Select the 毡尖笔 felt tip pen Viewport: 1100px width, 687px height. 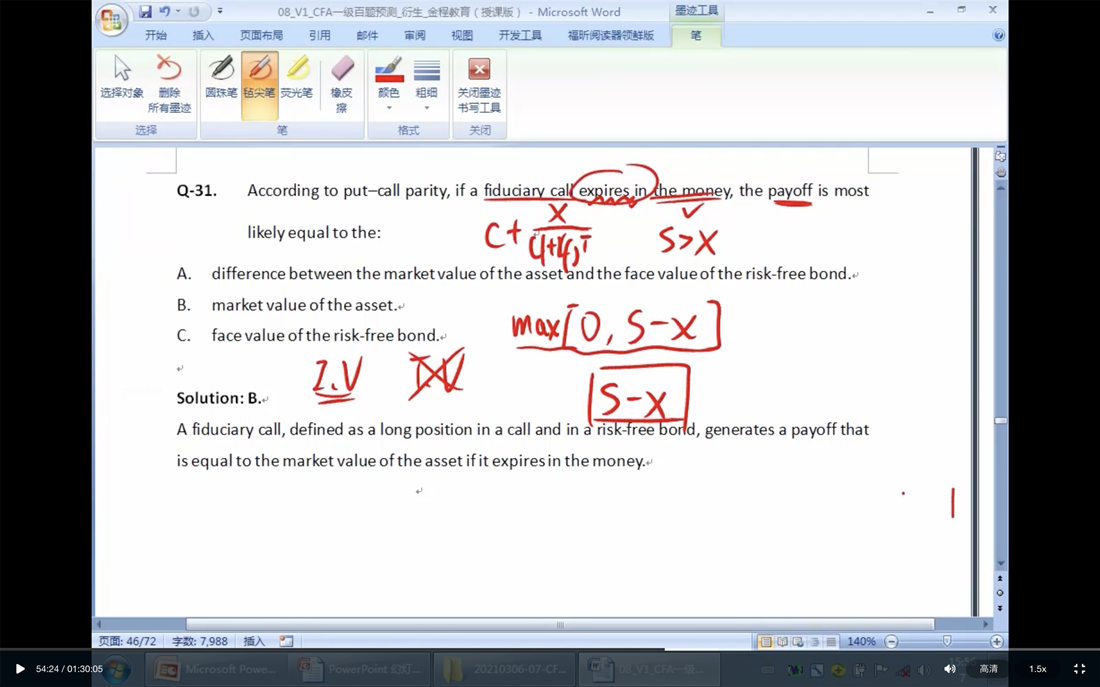pos(260,86)
